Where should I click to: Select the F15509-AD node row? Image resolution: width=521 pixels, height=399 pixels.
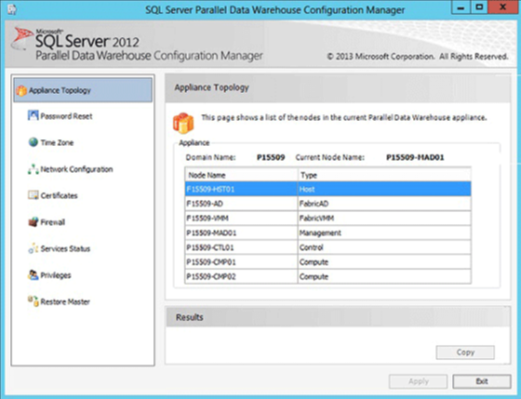(x=328, y=203)
